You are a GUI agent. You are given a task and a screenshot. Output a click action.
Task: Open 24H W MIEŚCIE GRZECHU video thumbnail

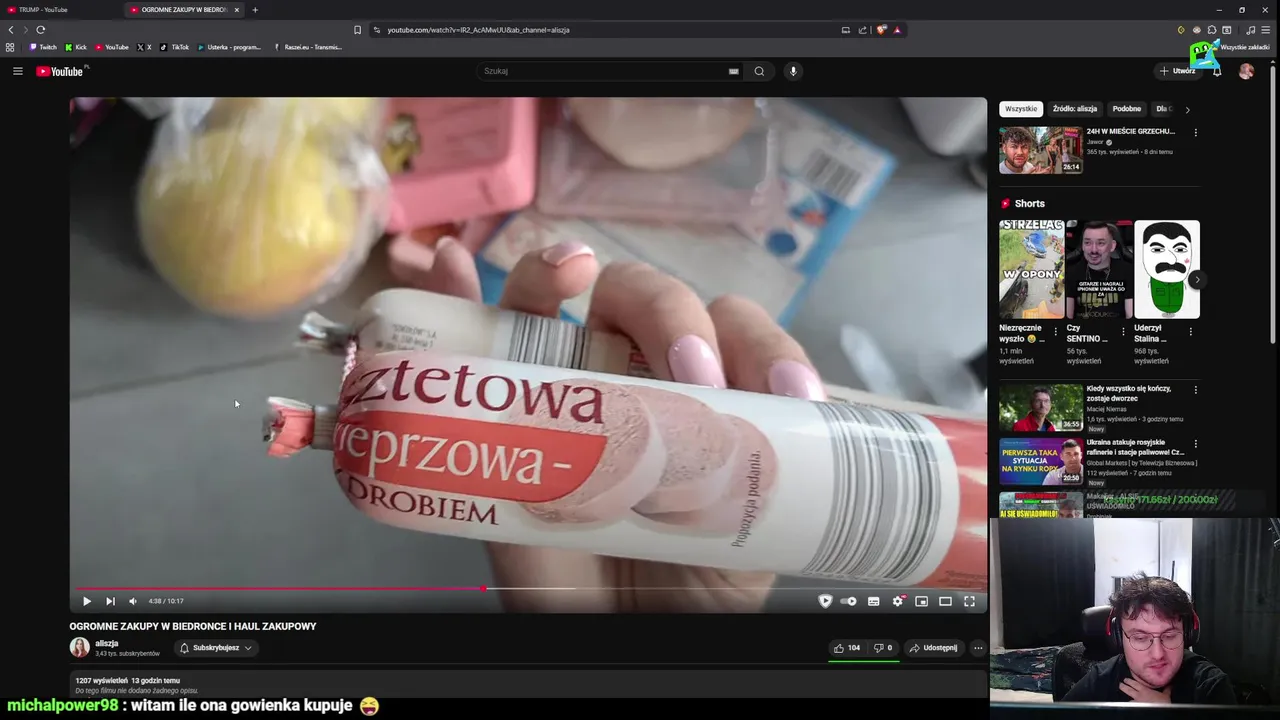[1040, 150]
